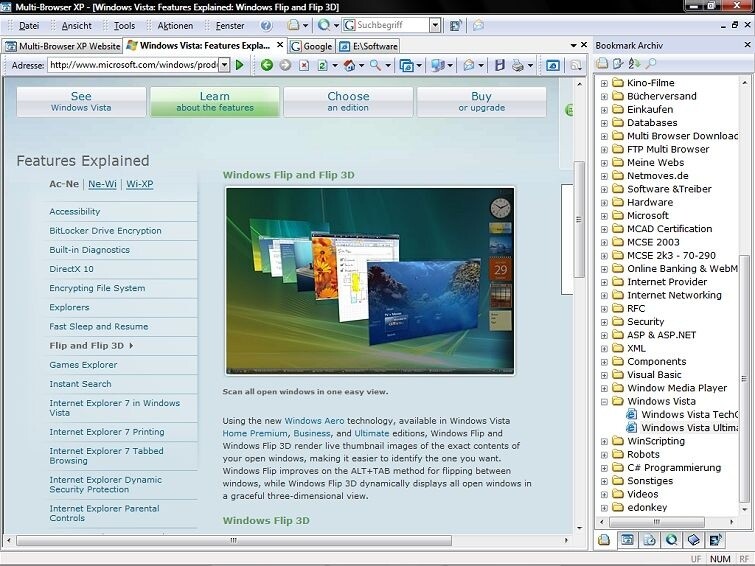Click the find magnifier in Bookmark Archiv toolbar
The height and width of the screenshot is (566, 755).
tap(651, 63)
